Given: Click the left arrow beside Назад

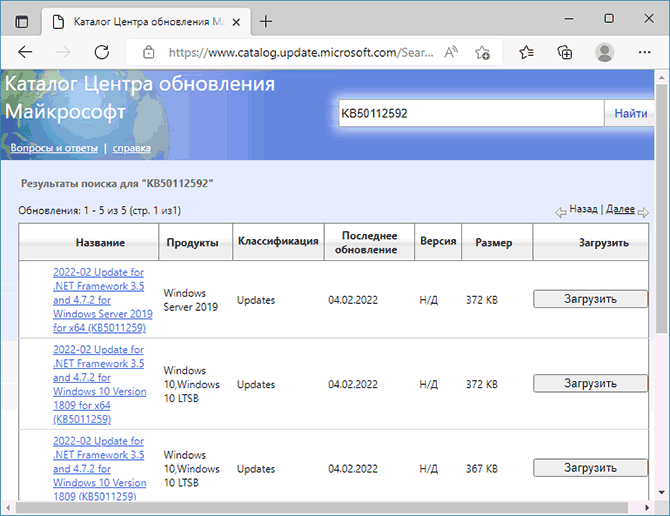Looking at the screenshot, I should [561, 212].
